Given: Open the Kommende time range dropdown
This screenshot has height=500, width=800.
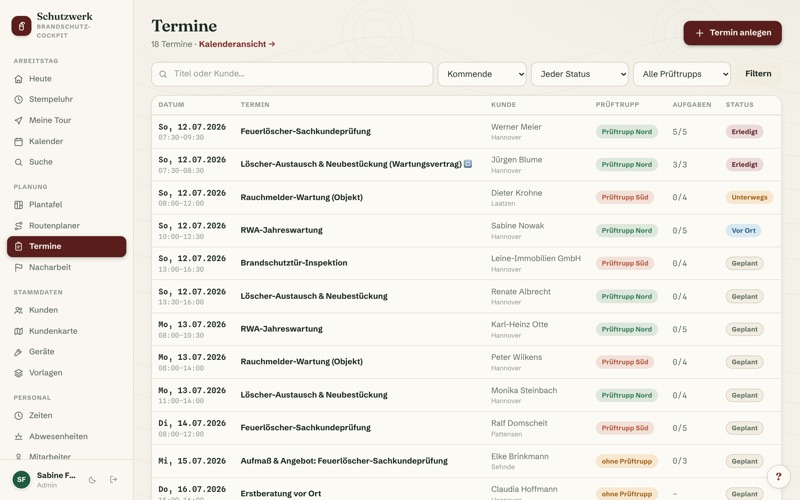Looking at the screenshot, I should click(482, 74).
